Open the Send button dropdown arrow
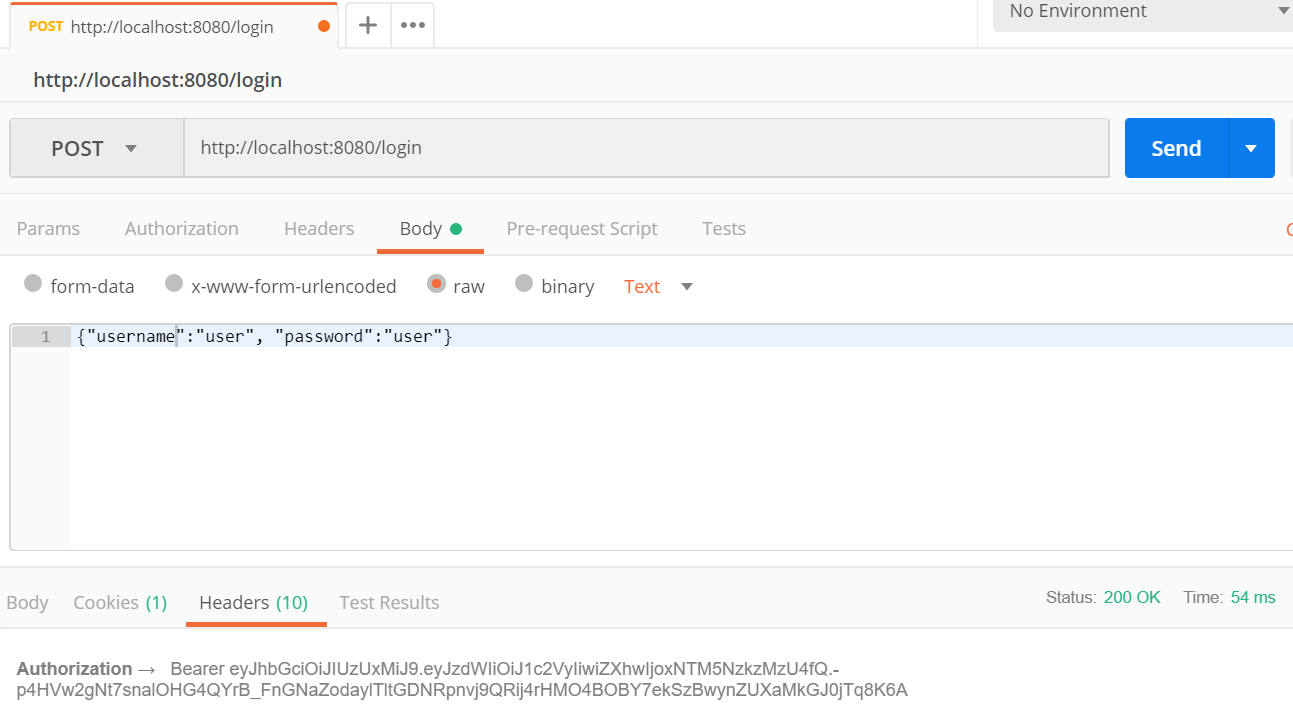The image size is (1293, 728). coord(1251,147)
